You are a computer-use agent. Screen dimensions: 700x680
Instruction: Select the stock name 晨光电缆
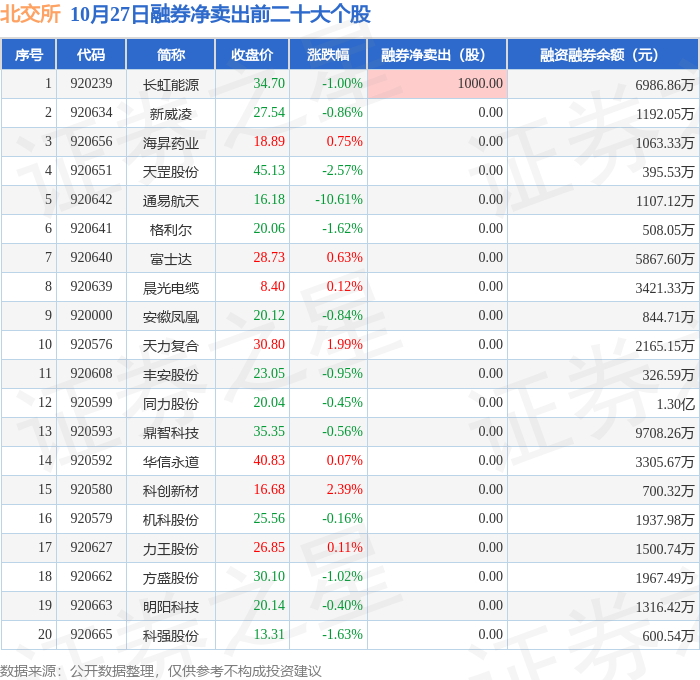[x=171, y=288]
